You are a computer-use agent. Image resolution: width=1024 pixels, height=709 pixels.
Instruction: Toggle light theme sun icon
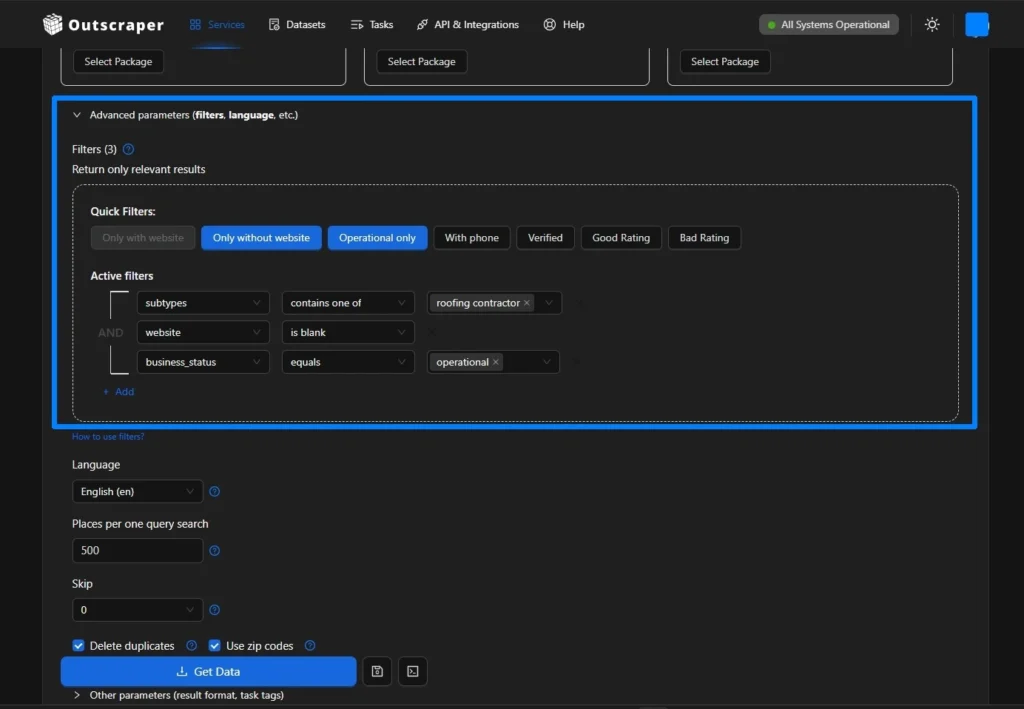[x=932, y=24]
